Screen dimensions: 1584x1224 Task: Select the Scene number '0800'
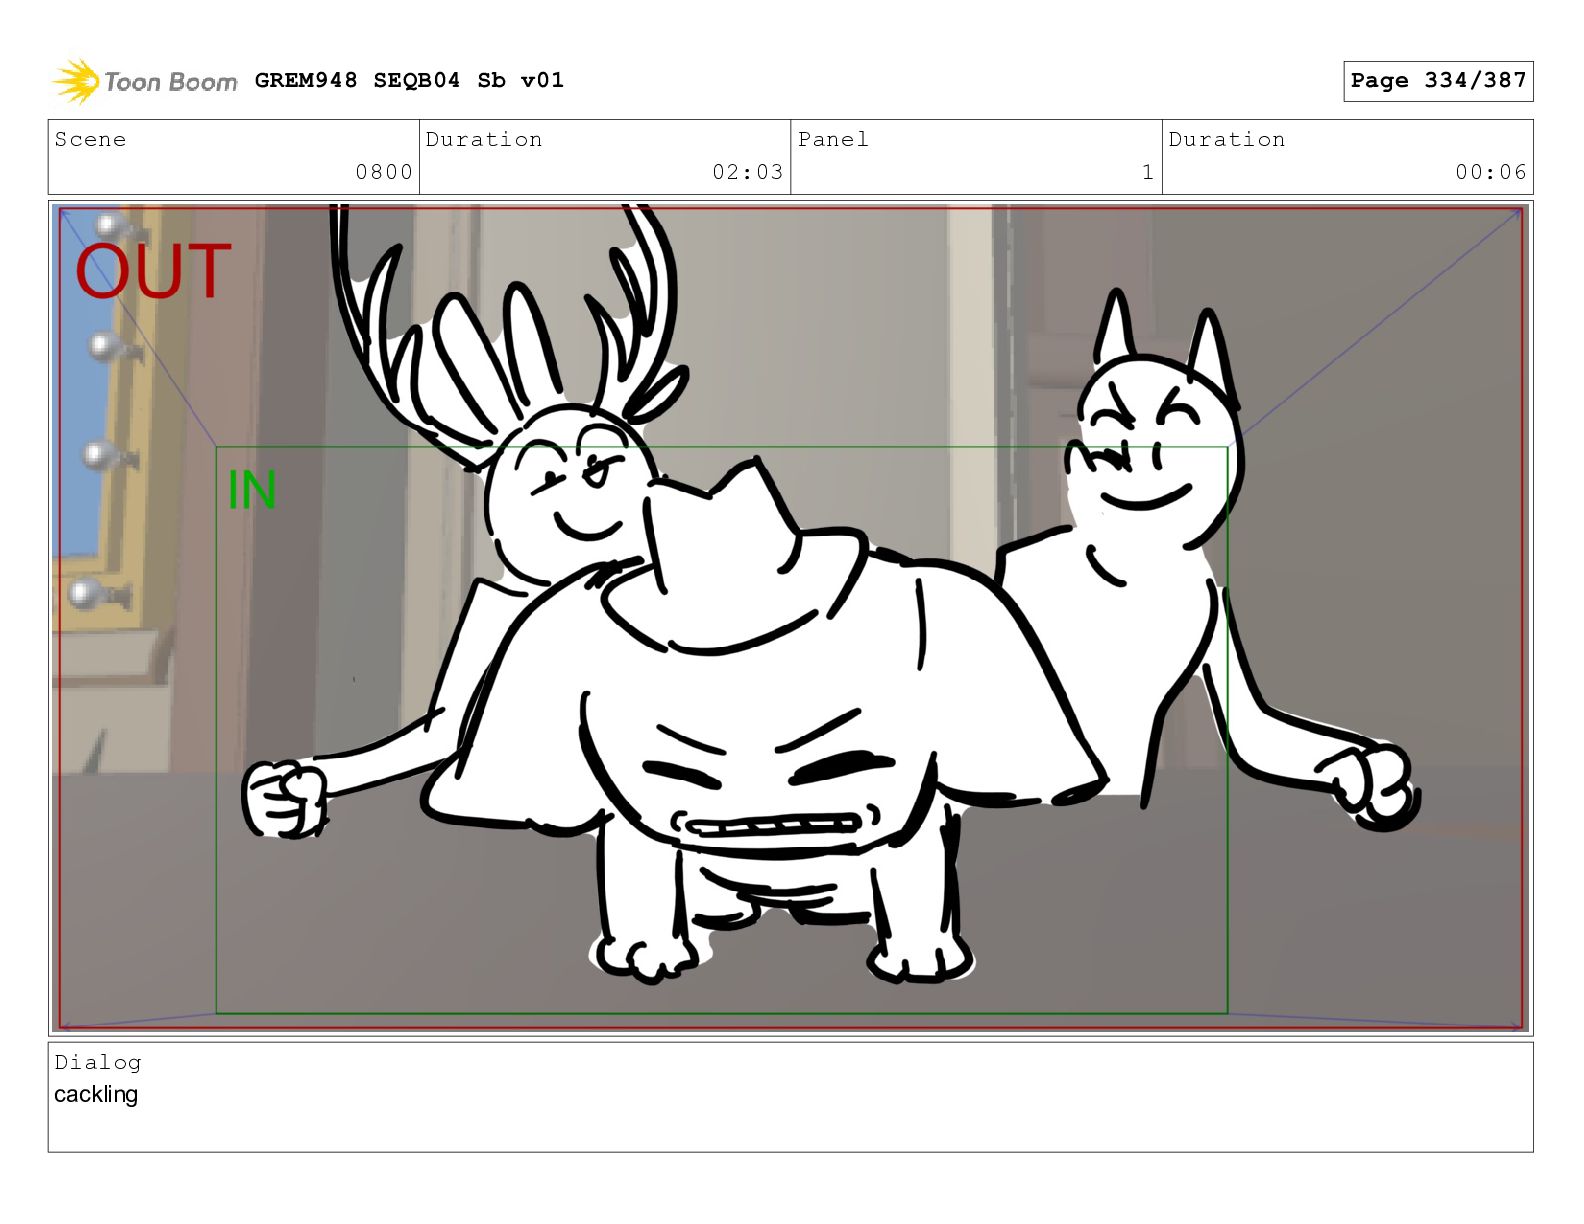(384, 172)
